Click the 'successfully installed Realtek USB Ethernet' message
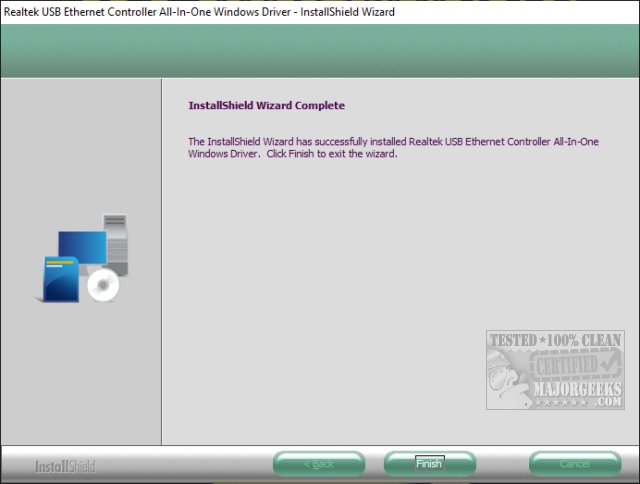This screenshot has width=640, height=484. [x=393, y=148]
